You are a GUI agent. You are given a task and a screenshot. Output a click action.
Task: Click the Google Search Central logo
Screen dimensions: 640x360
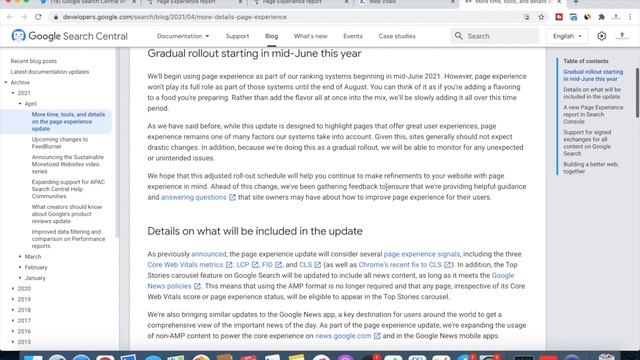point(69,36)
